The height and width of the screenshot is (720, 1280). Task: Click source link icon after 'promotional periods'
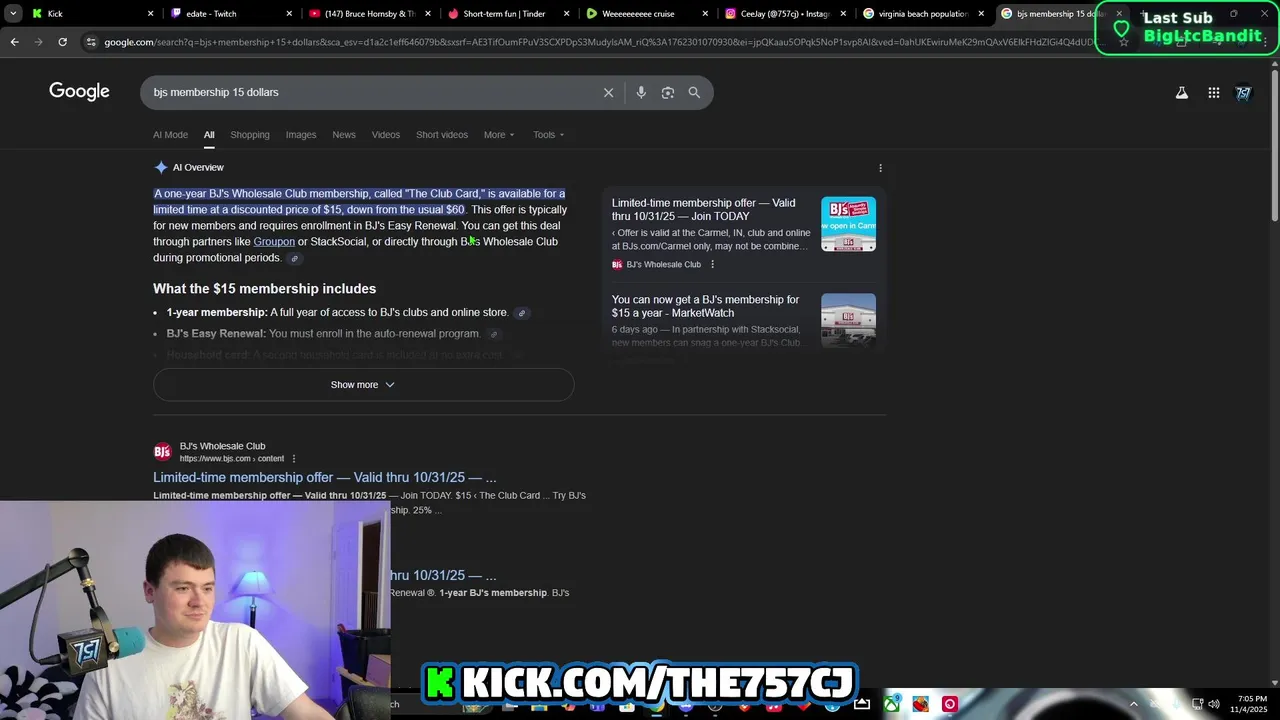(x=294, y=258)
